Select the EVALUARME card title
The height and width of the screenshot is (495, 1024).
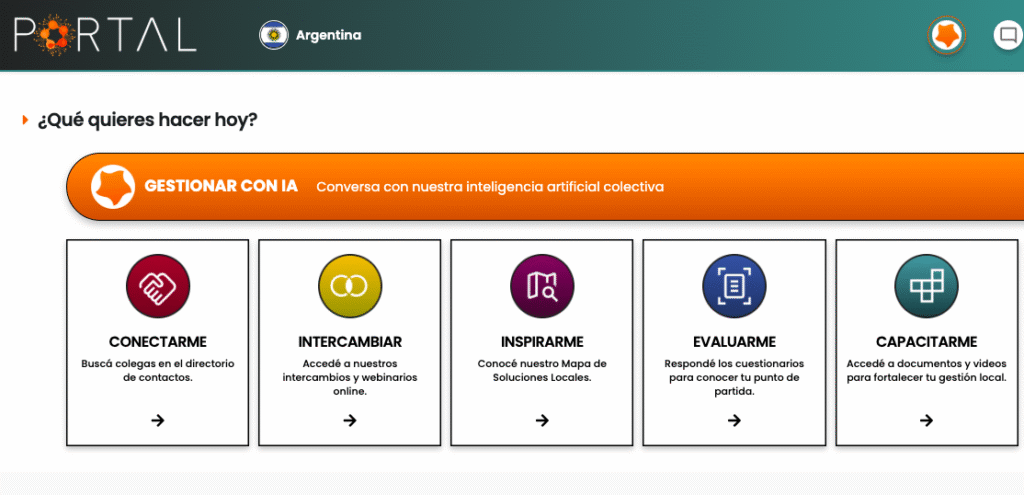tap(734, 342)
